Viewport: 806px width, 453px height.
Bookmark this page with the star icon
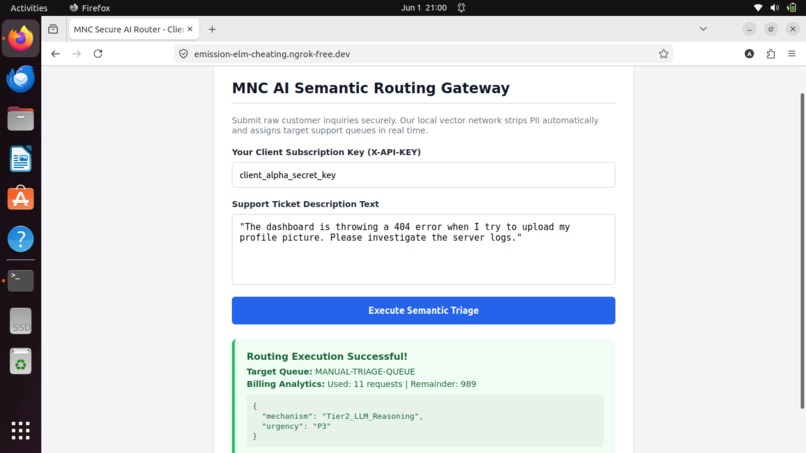pos(664,54)
